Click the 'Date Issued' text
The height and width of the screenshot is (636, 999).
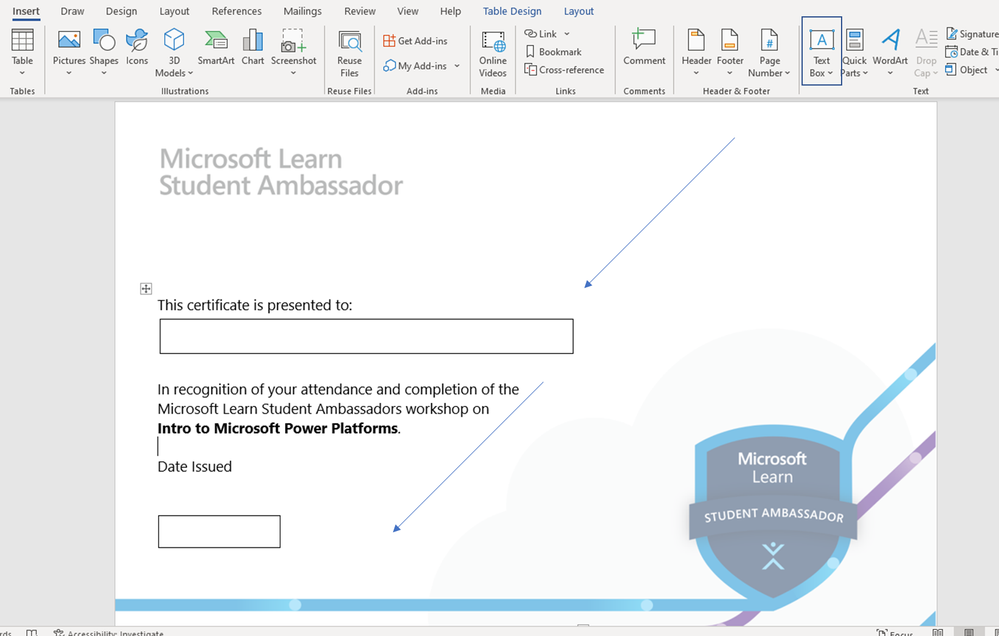194,466
